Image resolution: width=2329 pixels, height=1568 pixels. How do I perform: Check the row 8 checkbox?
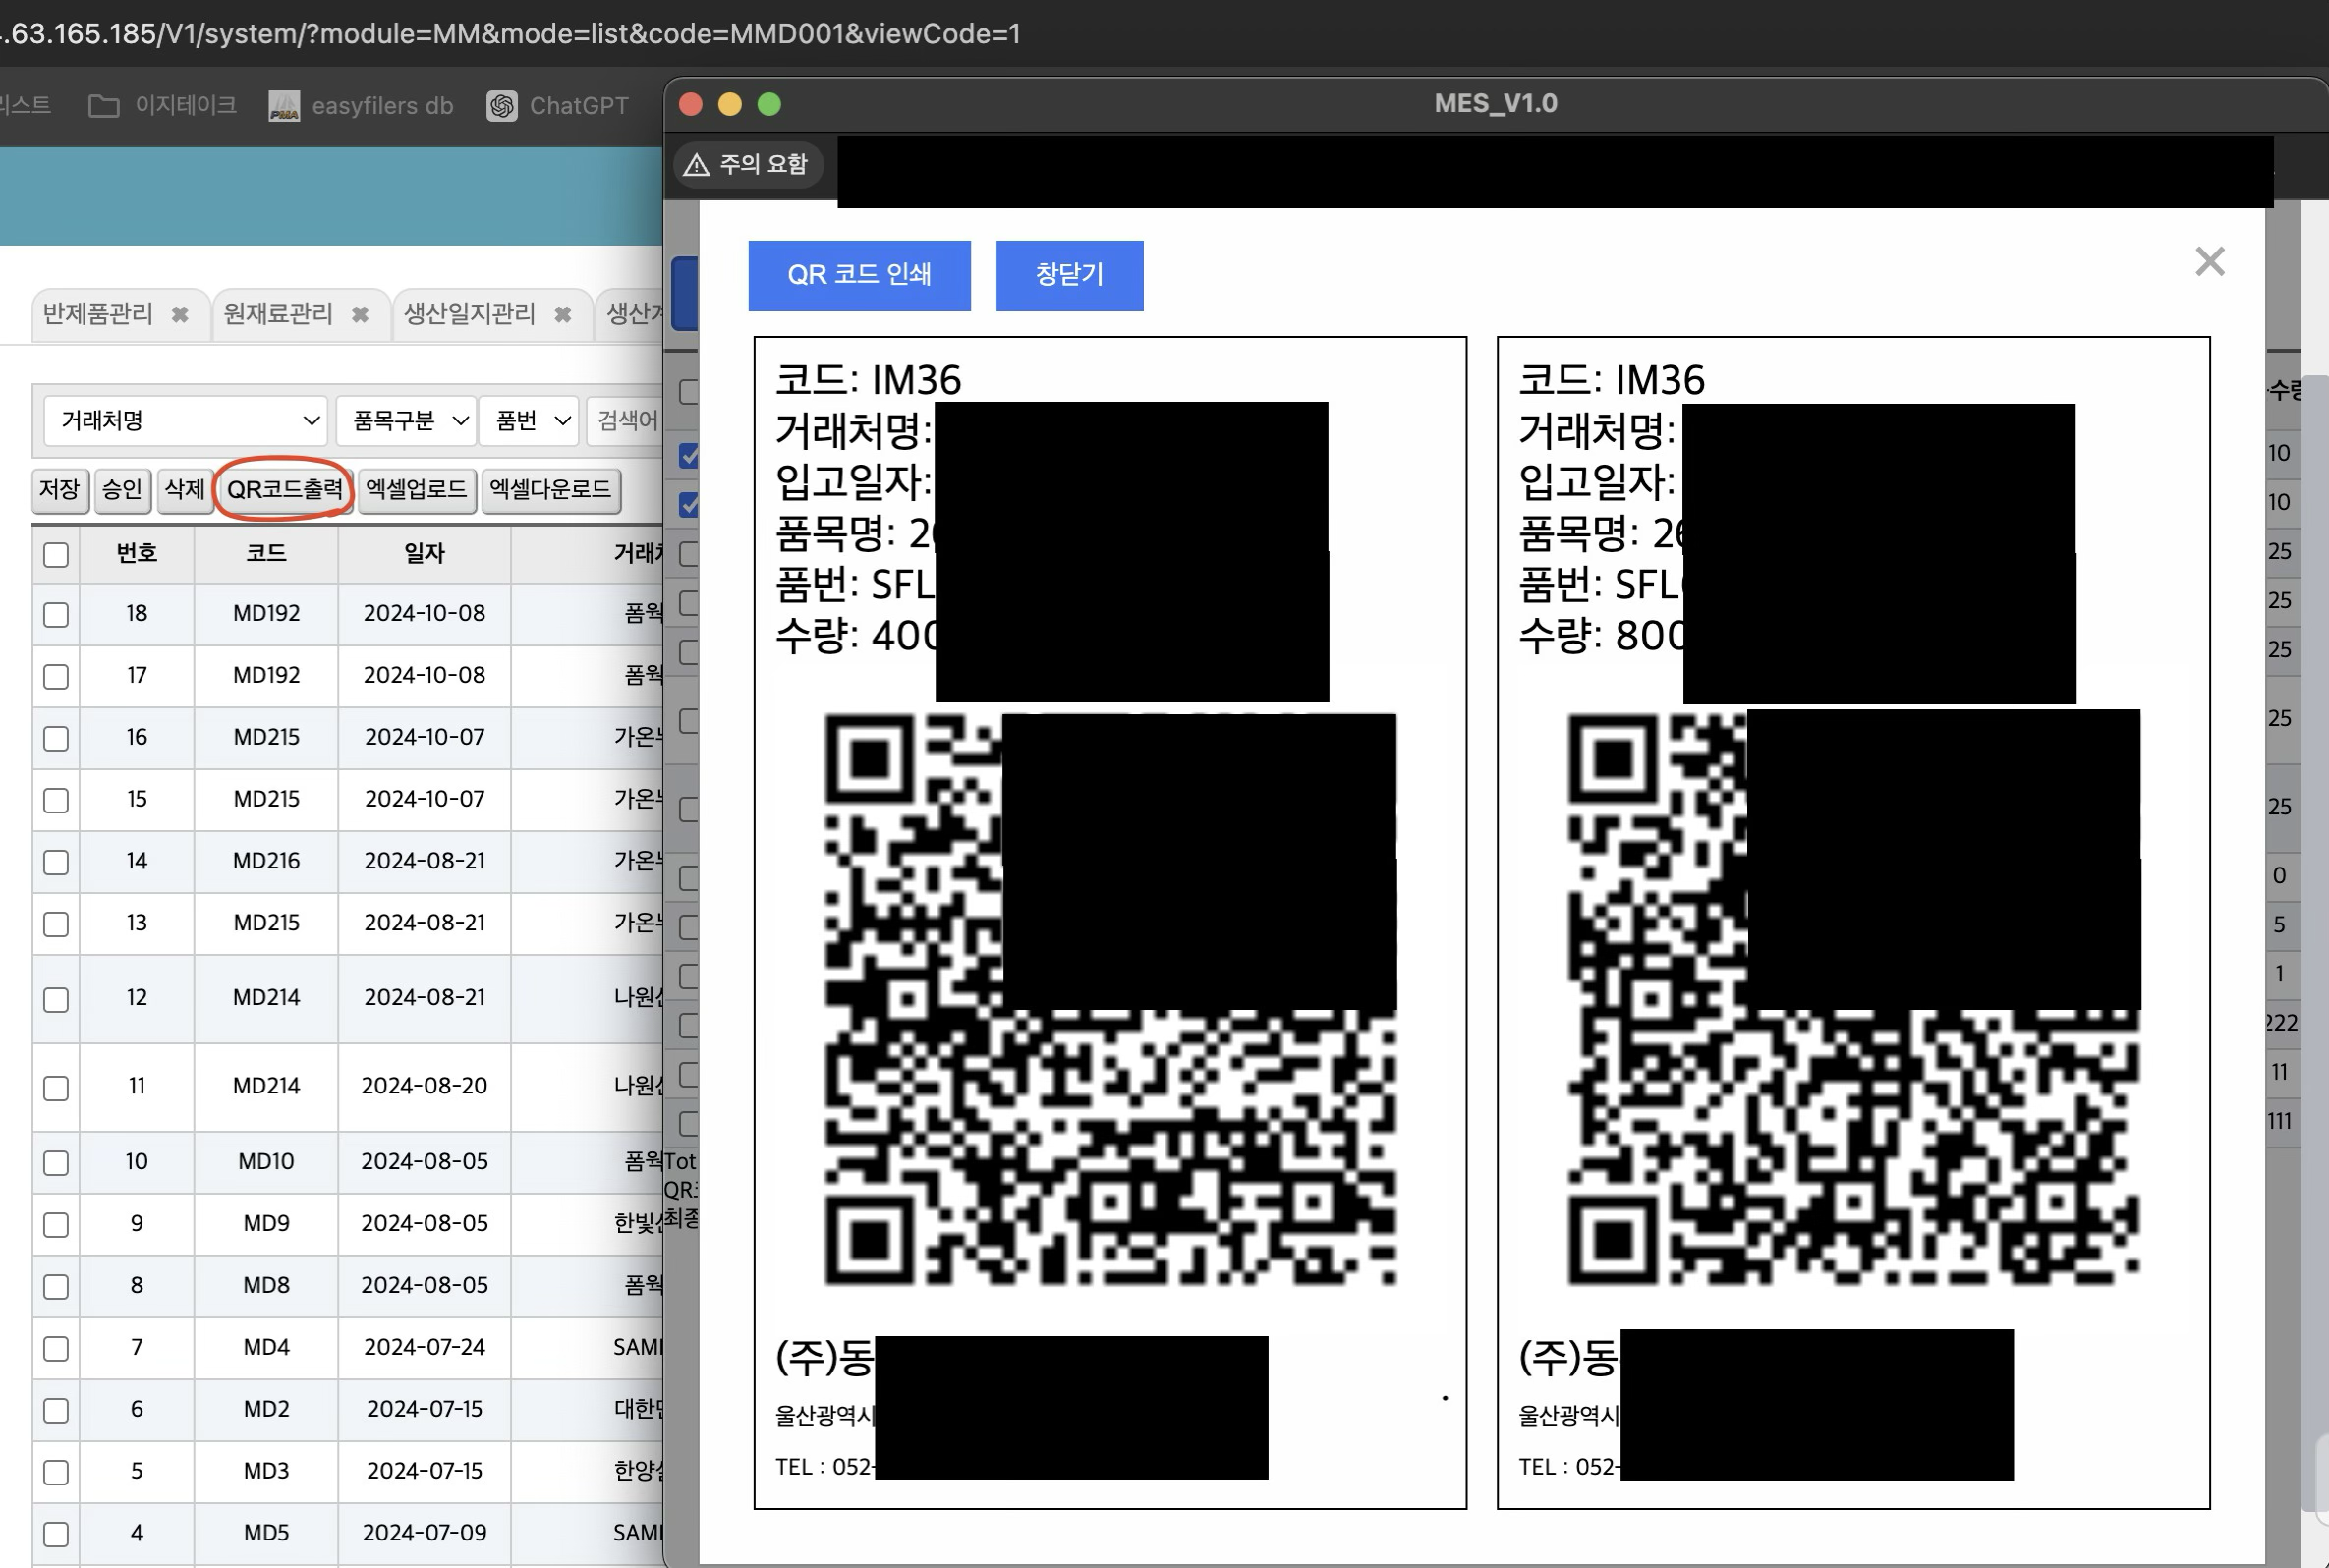pyautogui.click(x=56, y=1286)
